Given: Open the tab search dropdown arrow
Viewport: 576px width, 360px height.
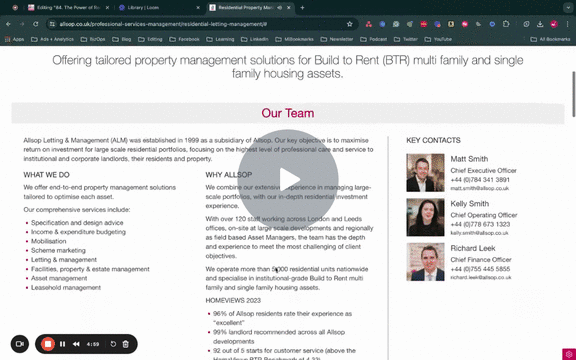Looking at the screenshot, I should pos(568,7).
